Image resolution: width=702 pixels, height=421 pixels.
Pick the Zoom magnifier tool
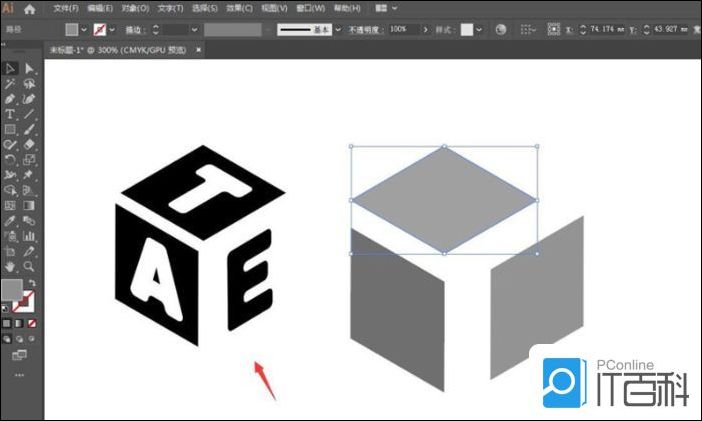pyautogui.click(x=29, y=266)
